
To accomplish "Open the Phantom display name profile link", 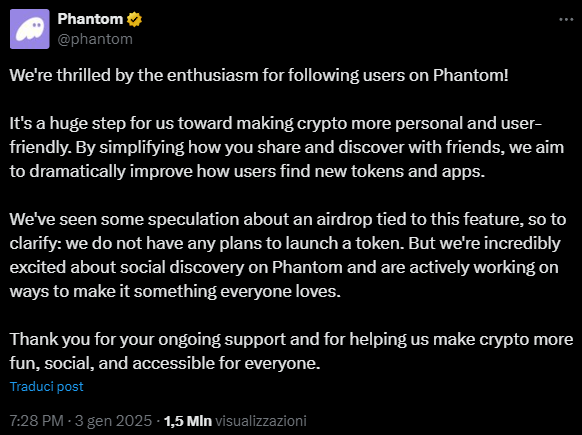I will click(x=90, y=19).
